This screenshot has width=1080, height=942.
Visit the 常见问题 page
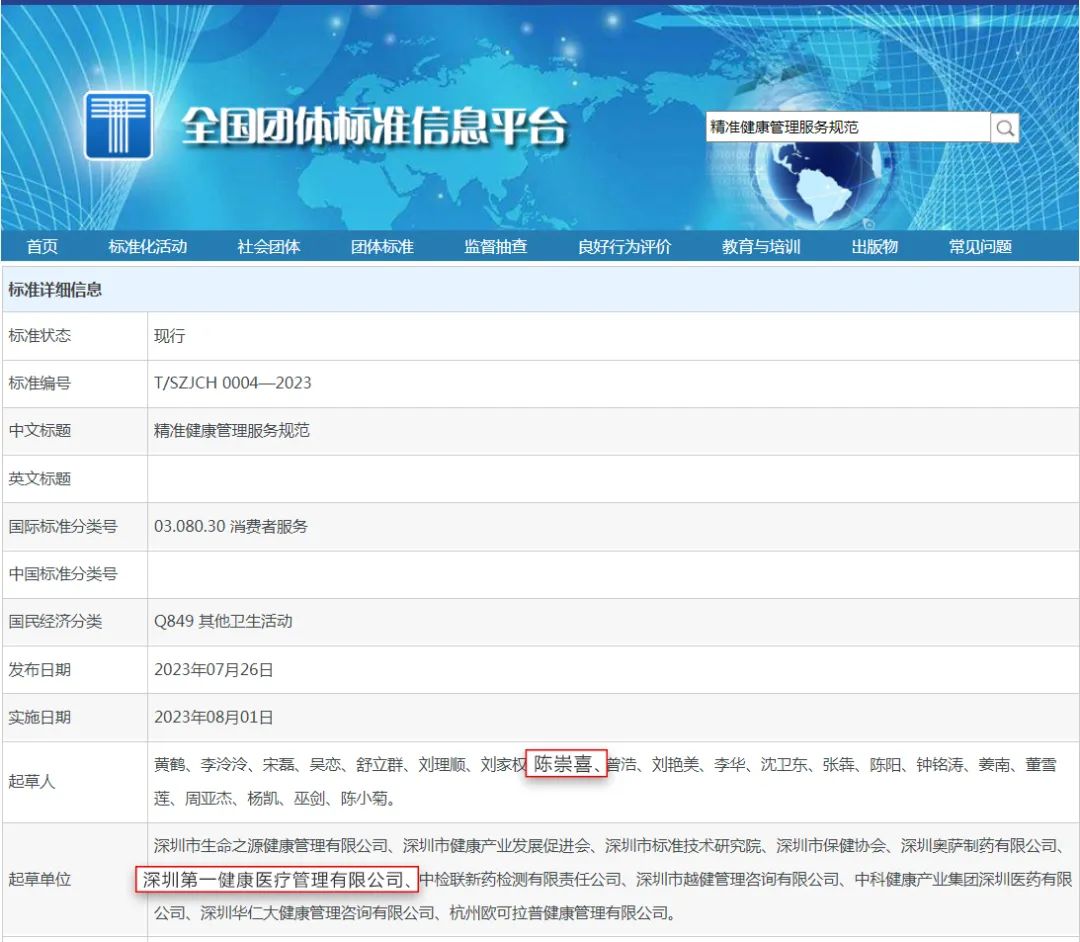click(x=980, y=247)
